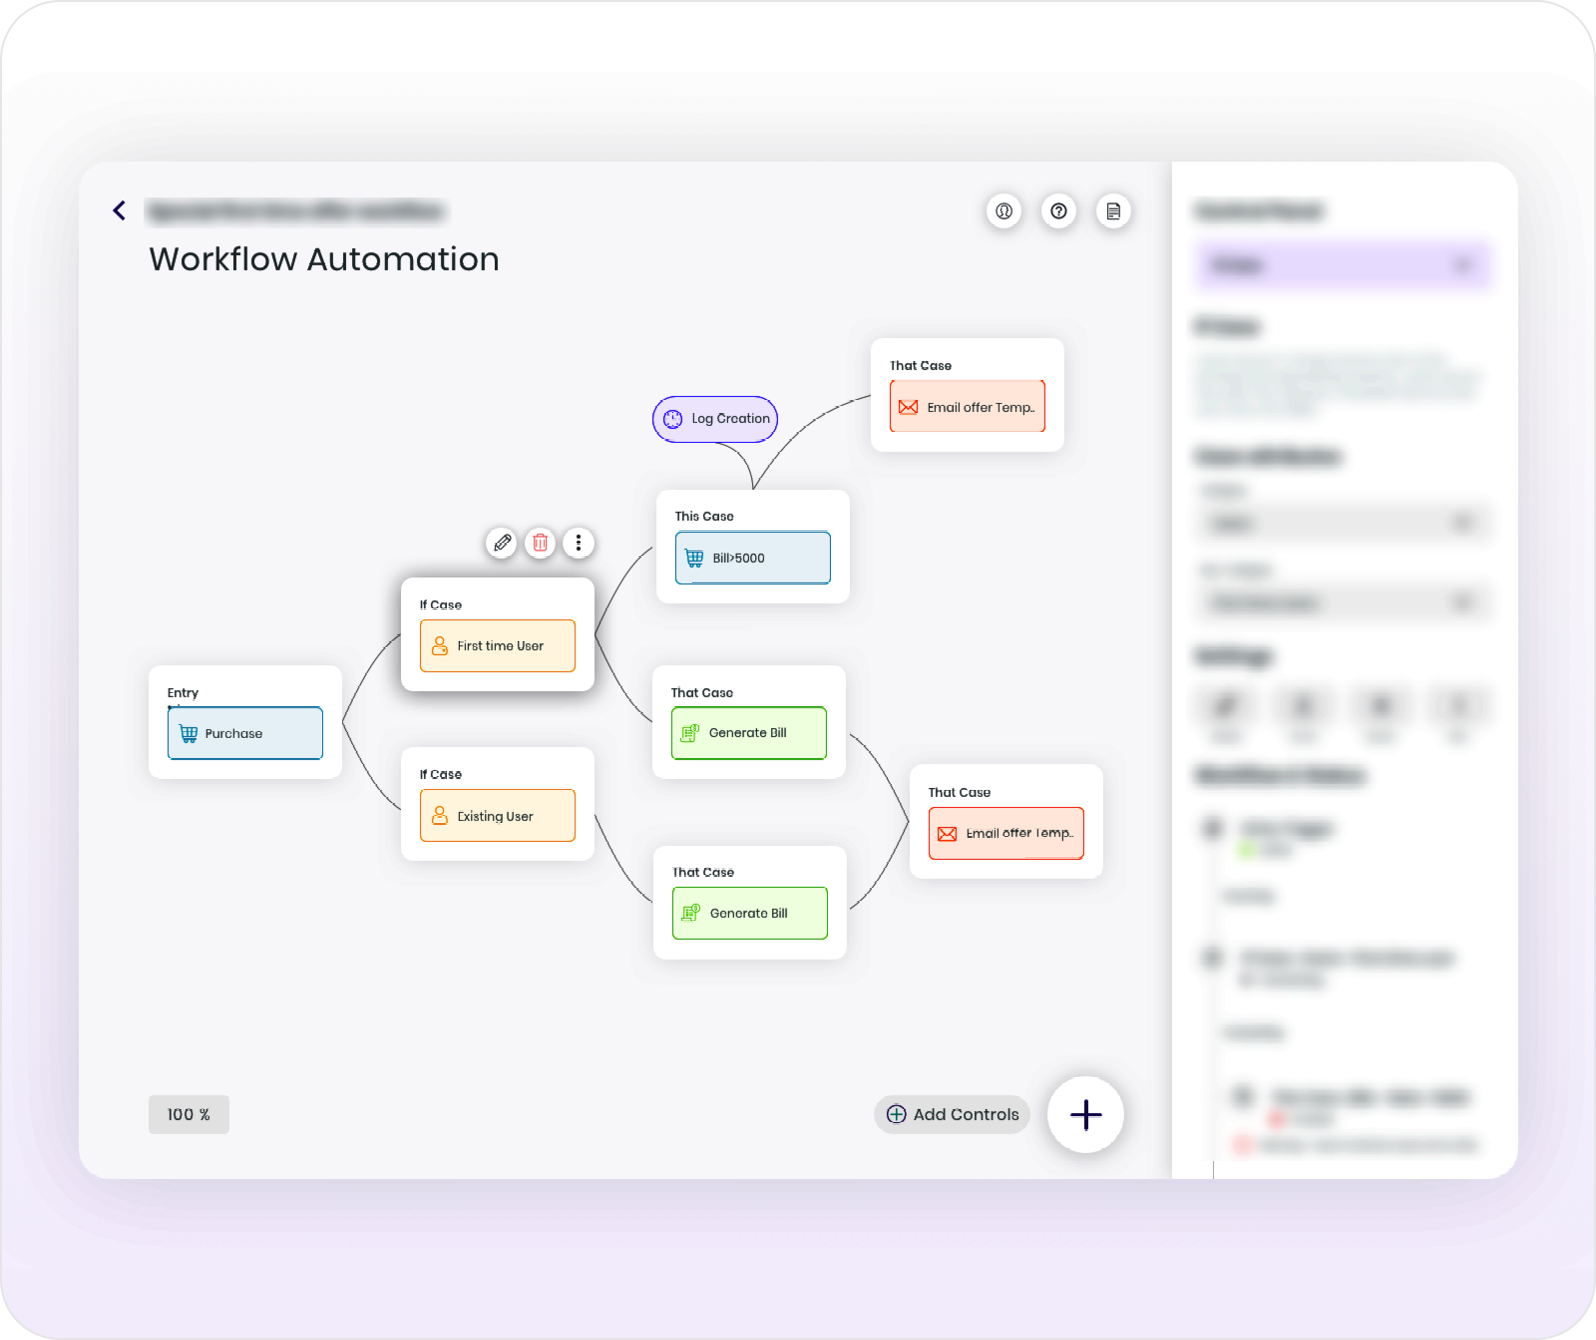
Task: Click the Bill>5000 condition node
Action: (752, 558)
